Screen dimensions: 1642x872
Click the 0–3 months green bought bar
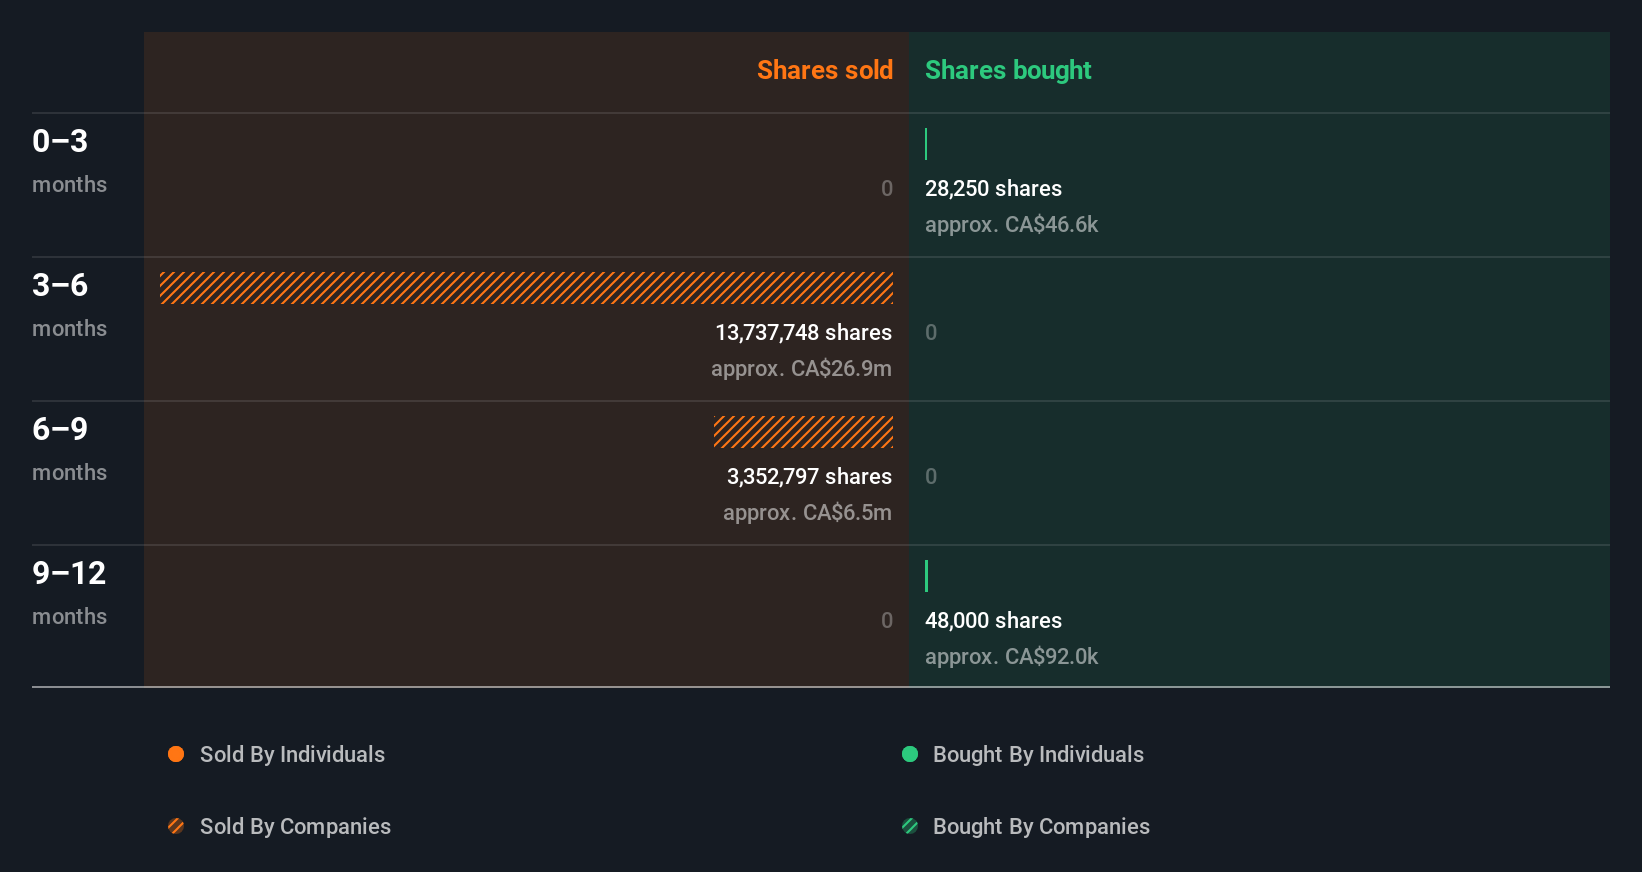[x=926, y=144]
